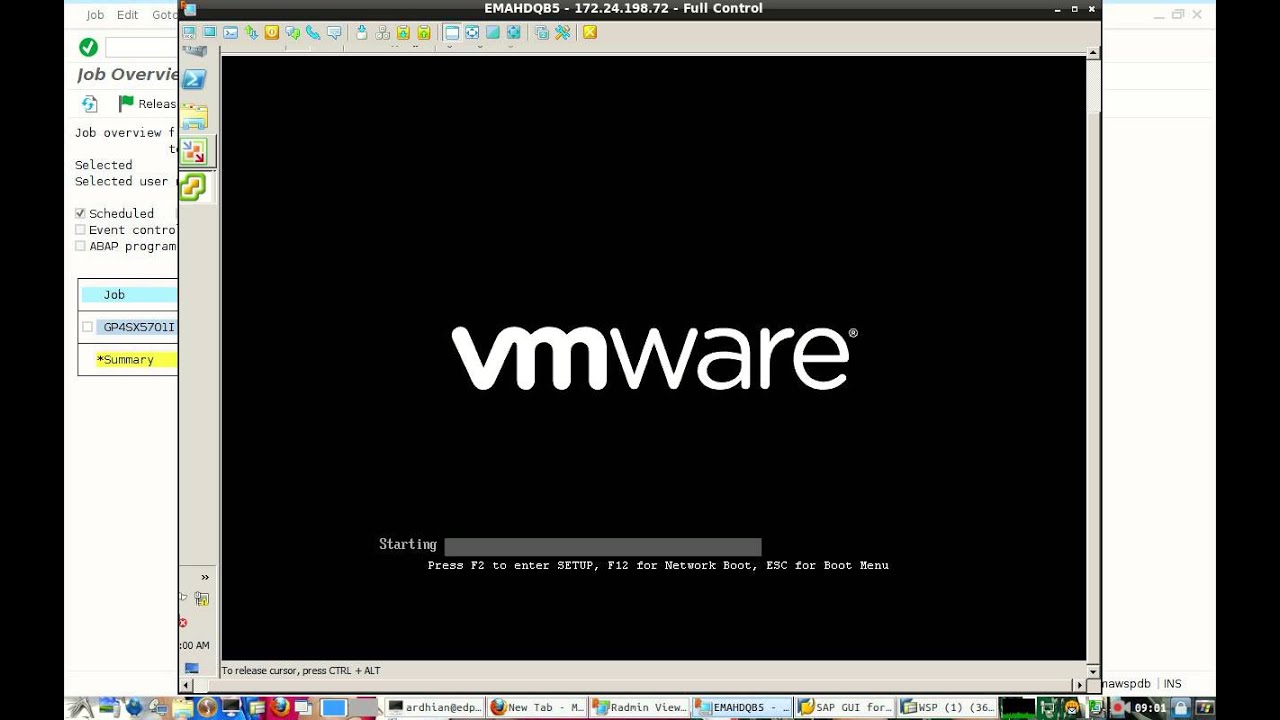The height and width of the screenshot is (720, 1280).
Task: Switch to Firefox New Tab taskbar item
Action: pos(536,707)
